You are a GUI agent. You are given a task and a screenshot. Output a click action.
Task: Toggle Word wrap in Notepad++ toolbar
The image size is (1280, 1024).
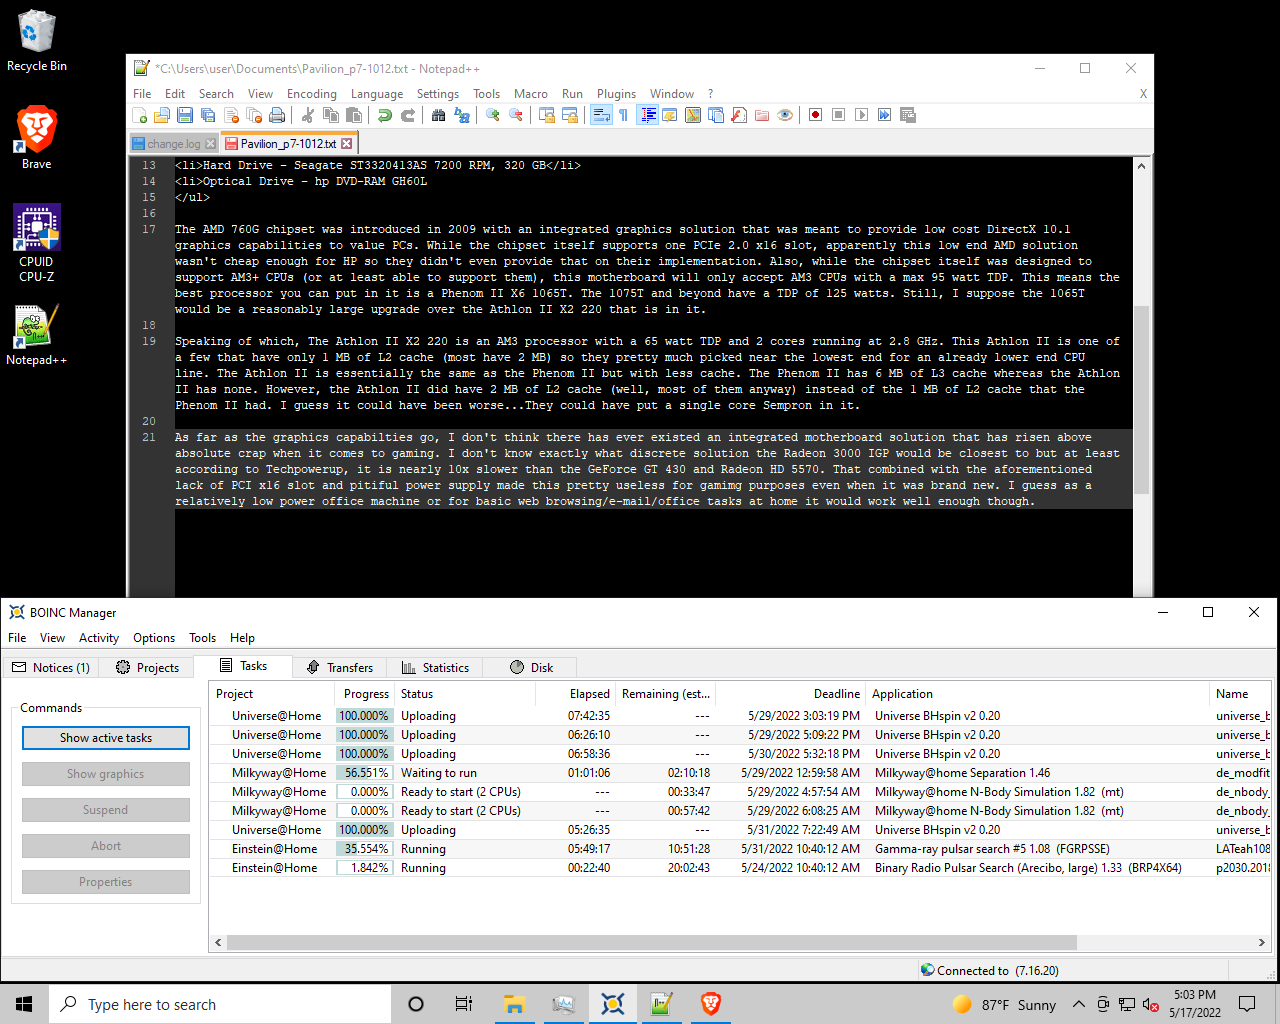(600, 115)
